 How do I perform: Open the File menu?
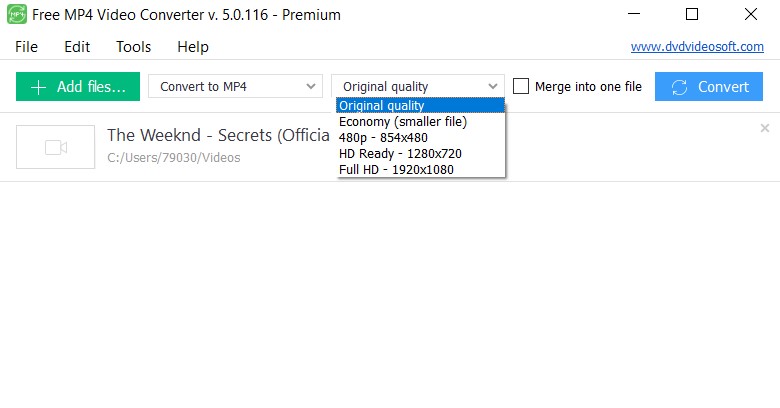tap(26, 47)
